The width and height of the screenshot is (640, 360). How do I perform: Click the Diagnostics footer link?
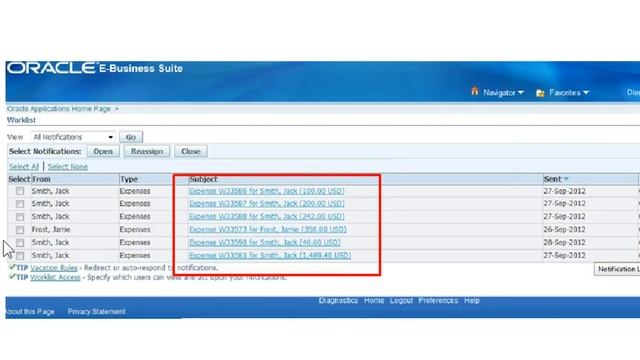338,300
